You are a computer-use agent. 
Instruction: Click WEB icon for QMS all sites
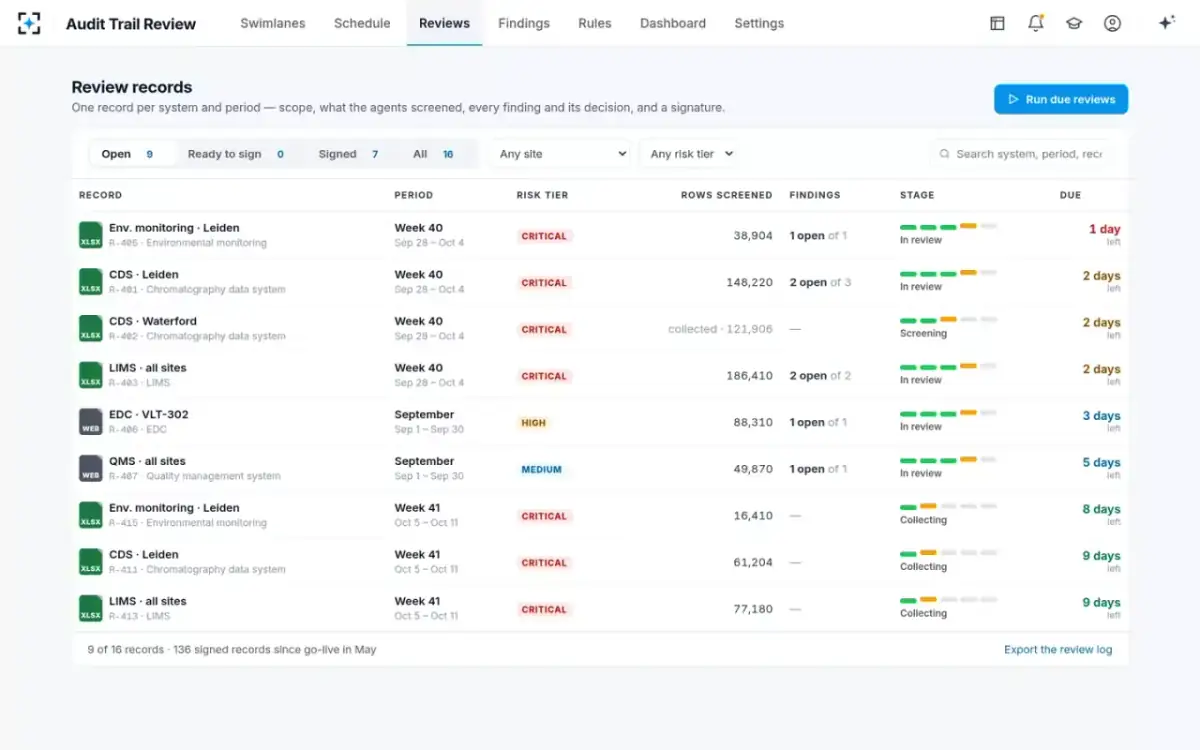click(x=91, y=469)
